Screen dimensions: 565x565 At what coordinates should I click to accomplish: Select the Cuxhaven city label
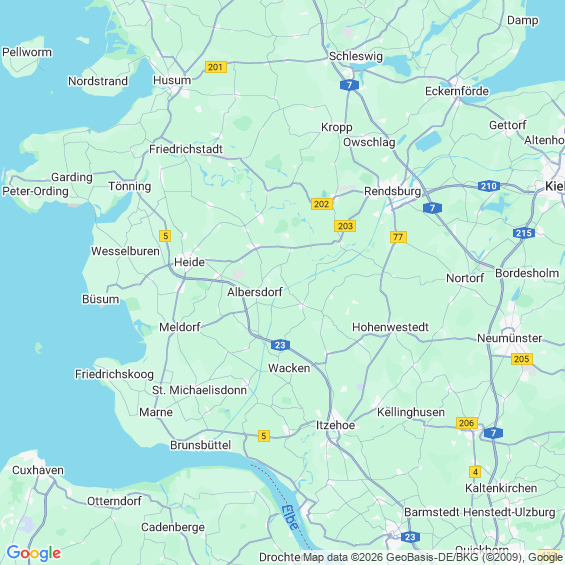(38, 470)
